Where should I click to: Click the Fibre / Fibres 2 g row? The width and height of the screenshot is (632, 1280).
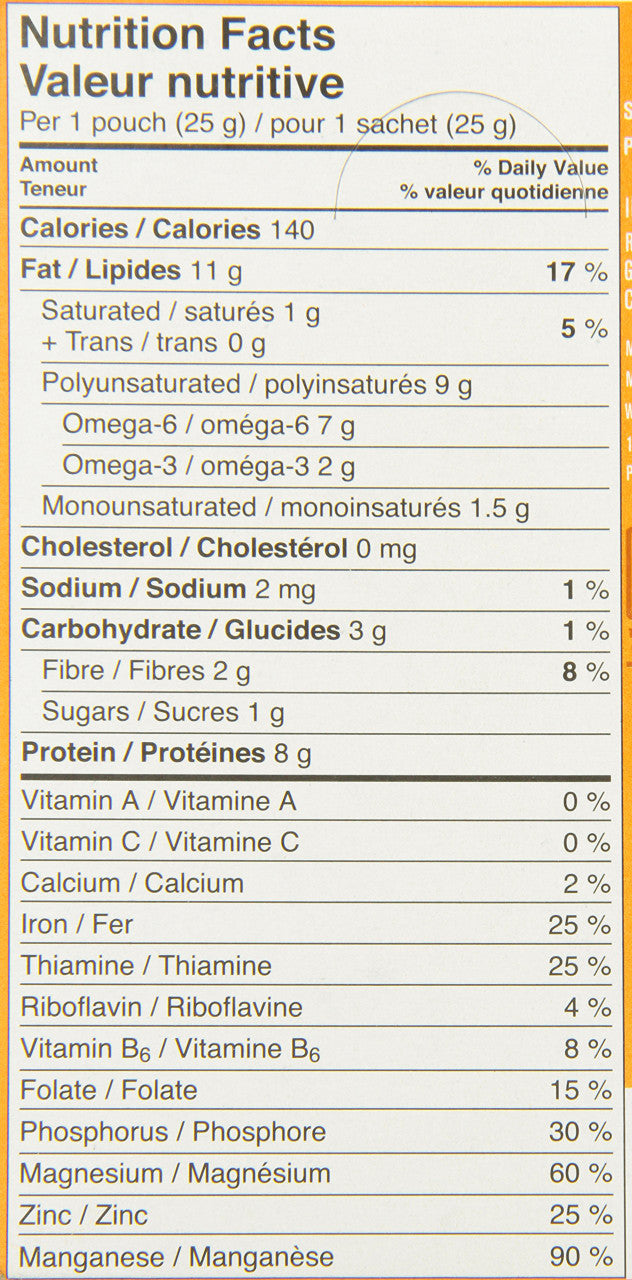coord(146,672)
